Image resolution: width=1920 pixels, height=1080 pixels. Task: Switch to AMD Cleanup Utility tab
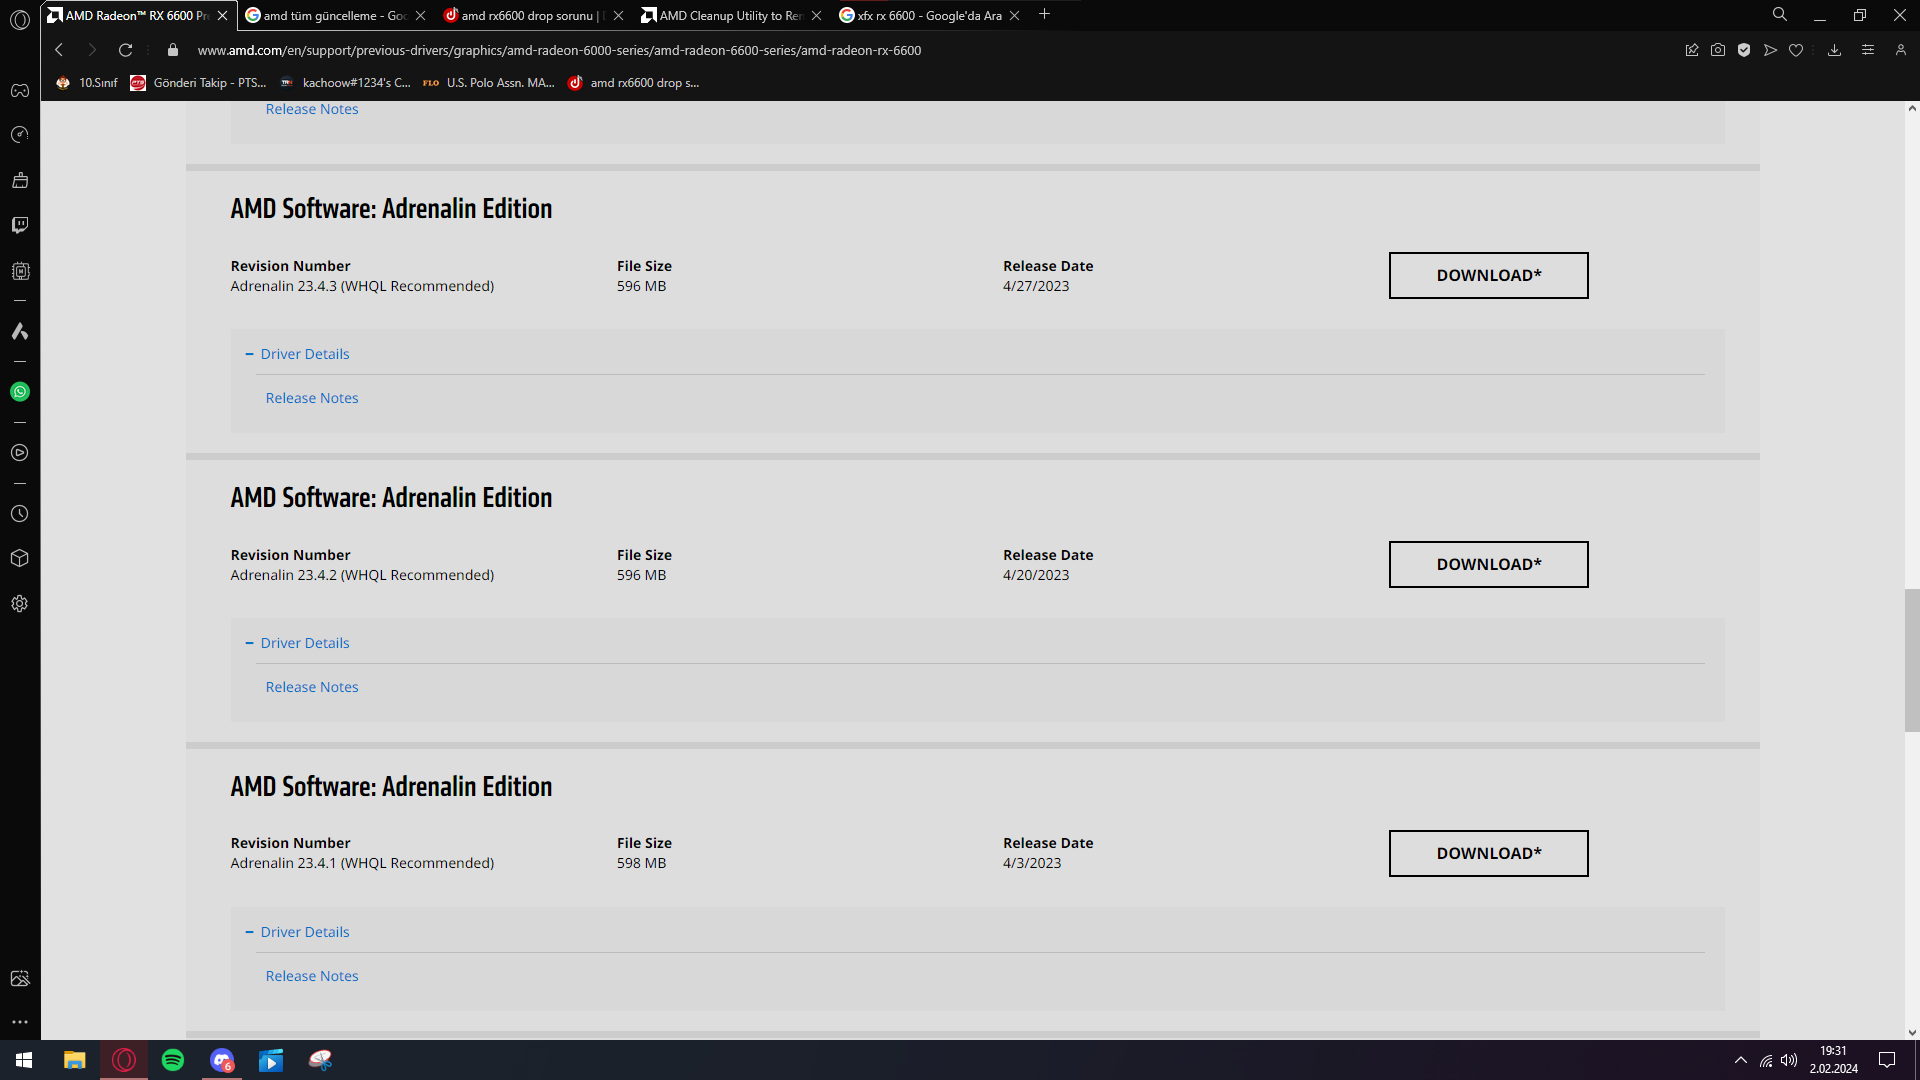coord(730,15)
